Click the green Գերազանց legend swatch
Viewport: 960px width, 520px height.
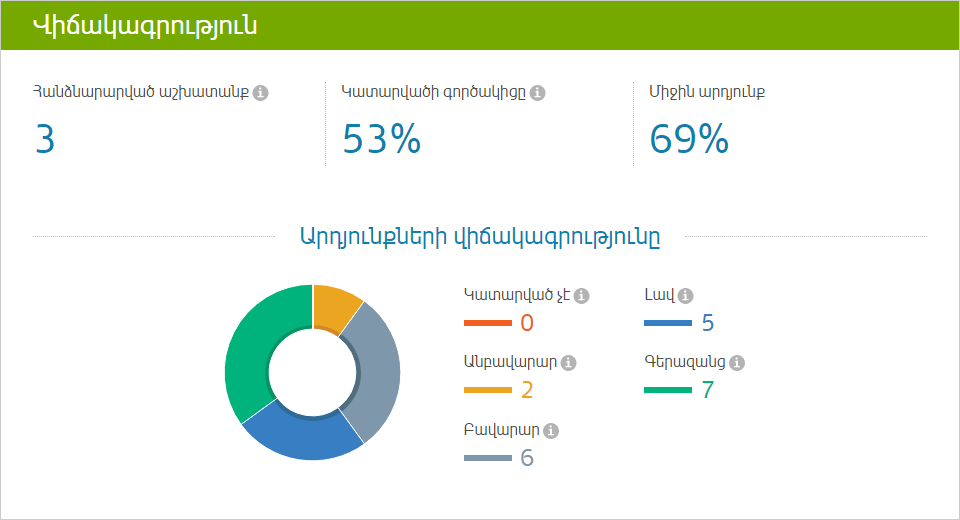[668, 390]
